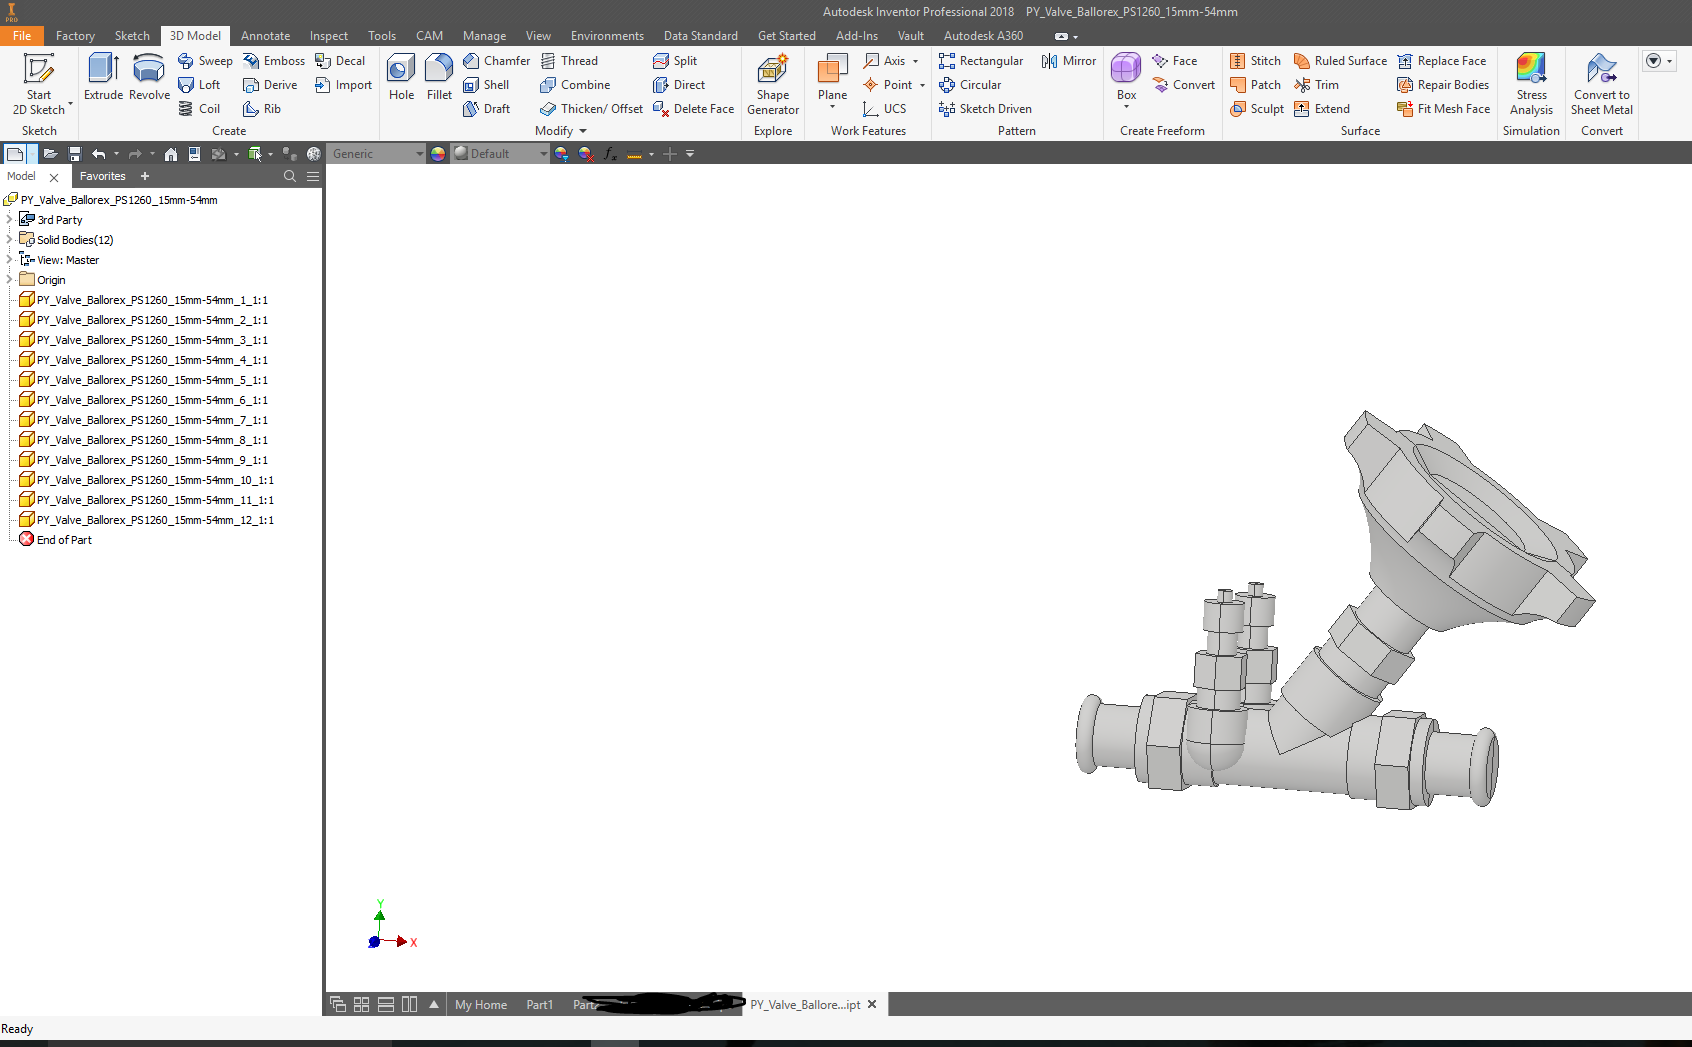Expand the View: Master node
This screenshot has width=1692, height=1047.
pos(9,259)
